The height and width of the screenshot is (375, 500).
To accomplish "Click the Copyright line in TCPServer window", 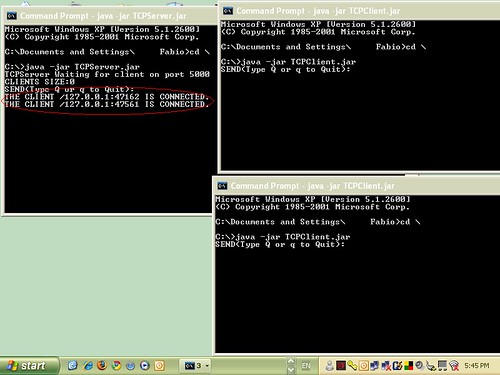I will (x=102, y=37).
